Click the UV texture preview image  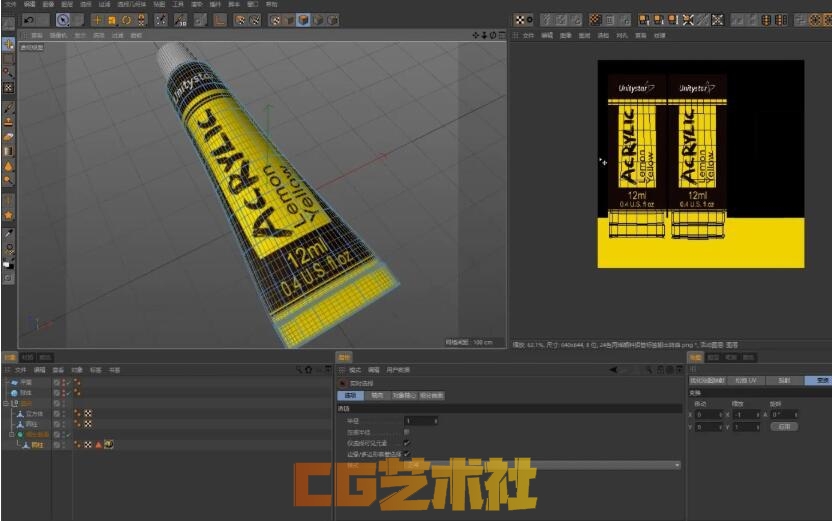click(701, 164)
